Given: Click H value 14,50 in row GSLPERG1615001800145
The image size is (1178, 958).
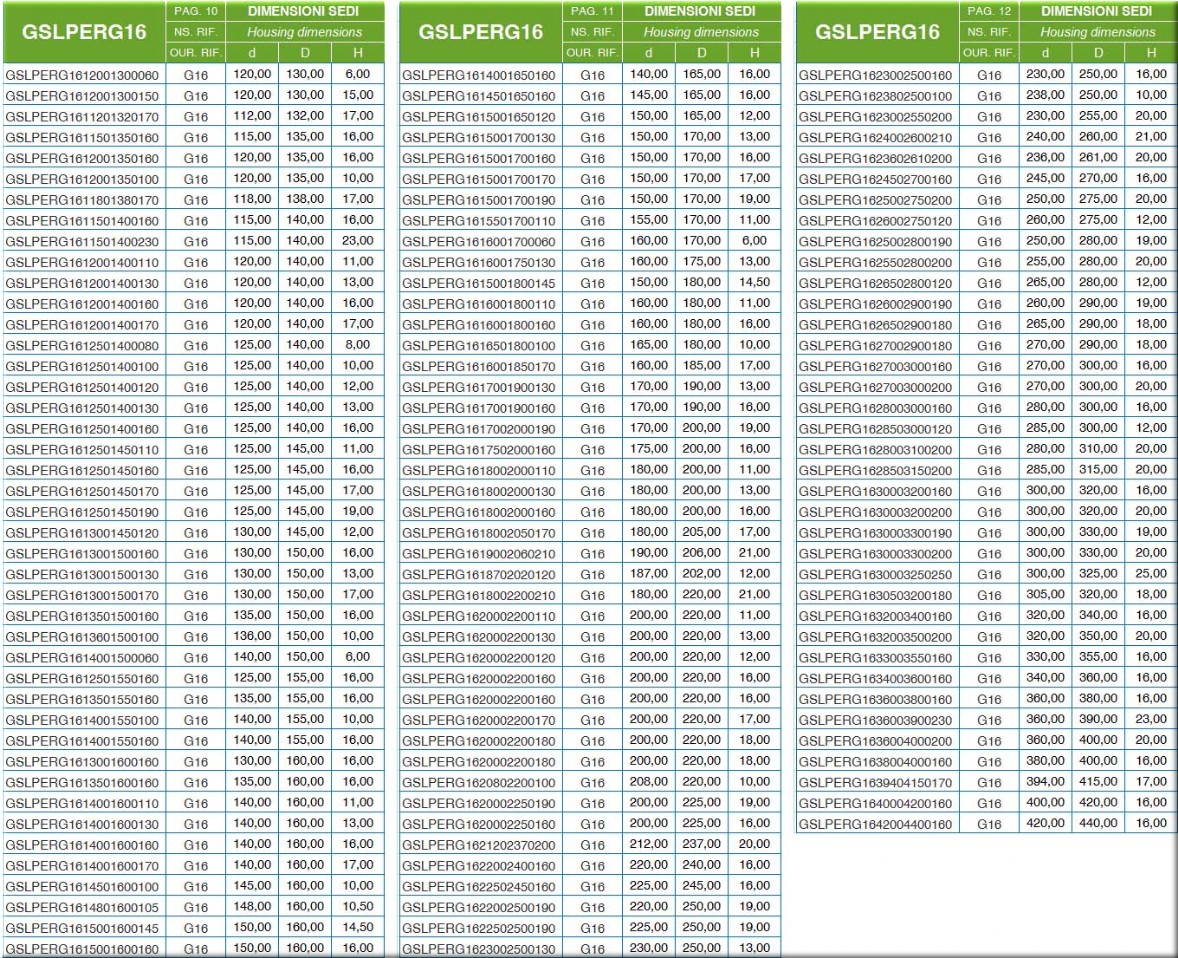Looking at the screenshot, I should pos(754,283).
